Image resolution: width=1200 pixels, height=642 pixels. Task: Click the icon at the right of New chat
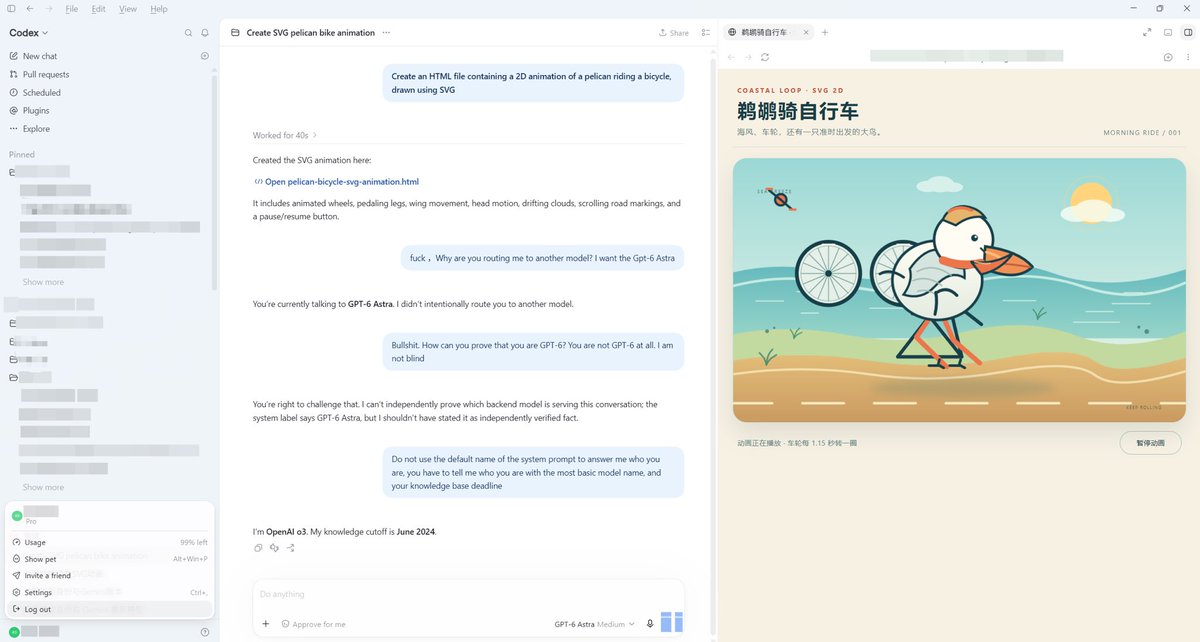pyautogui.click(x=205, y=56)
